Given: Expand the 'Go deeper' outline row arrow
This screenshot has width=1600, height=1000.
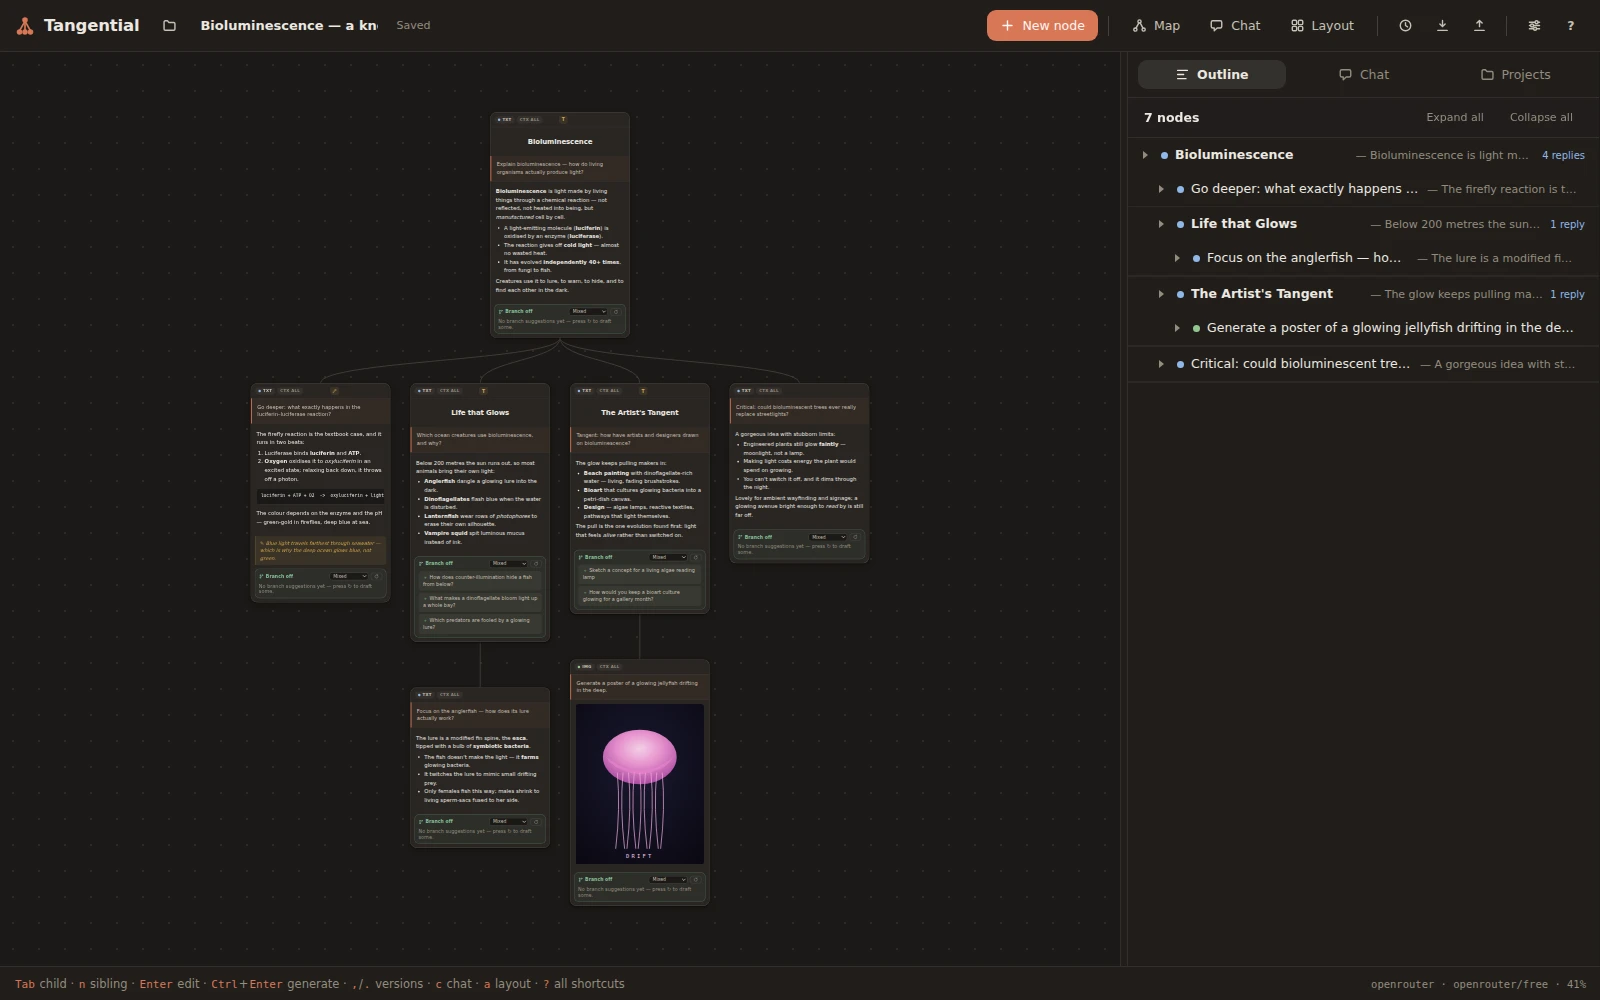Looking at the screenshot, I should point(1161,189).
